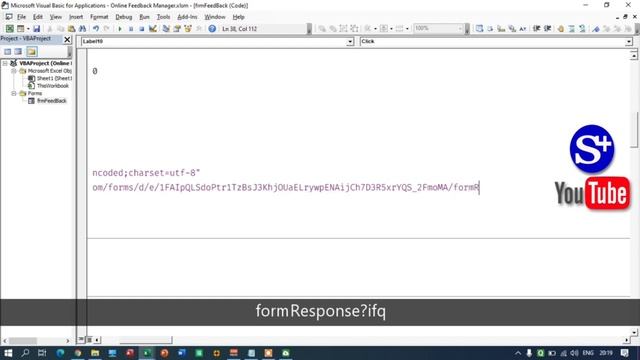Click the Reset stop icon
The image size is (640, 360).
pos(142,29)
